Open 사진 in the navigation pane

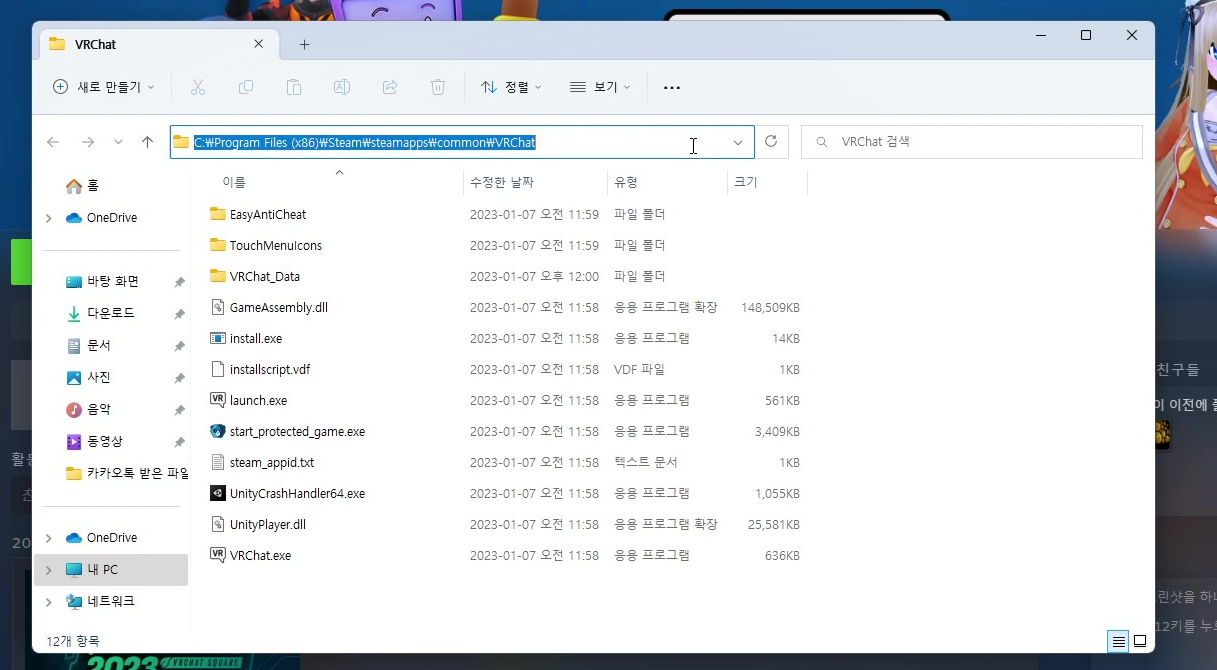(88, 378)
